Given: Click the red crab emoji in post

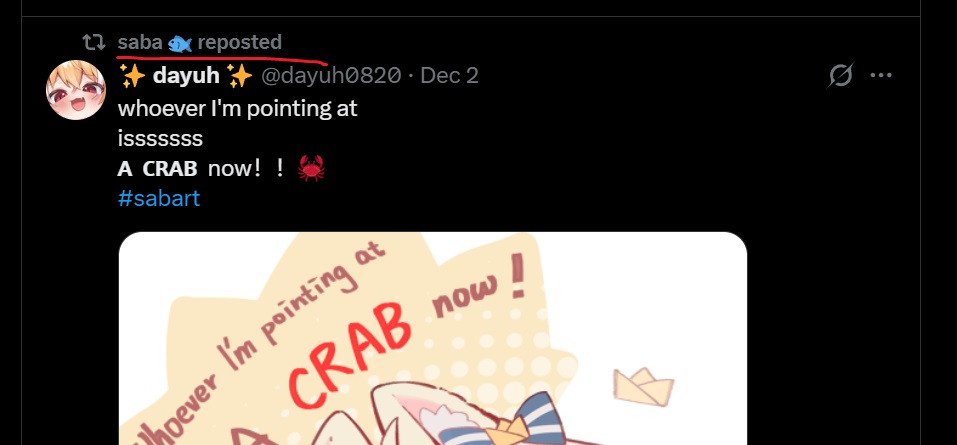Looking at the screenshot, I should coord(311,168).
